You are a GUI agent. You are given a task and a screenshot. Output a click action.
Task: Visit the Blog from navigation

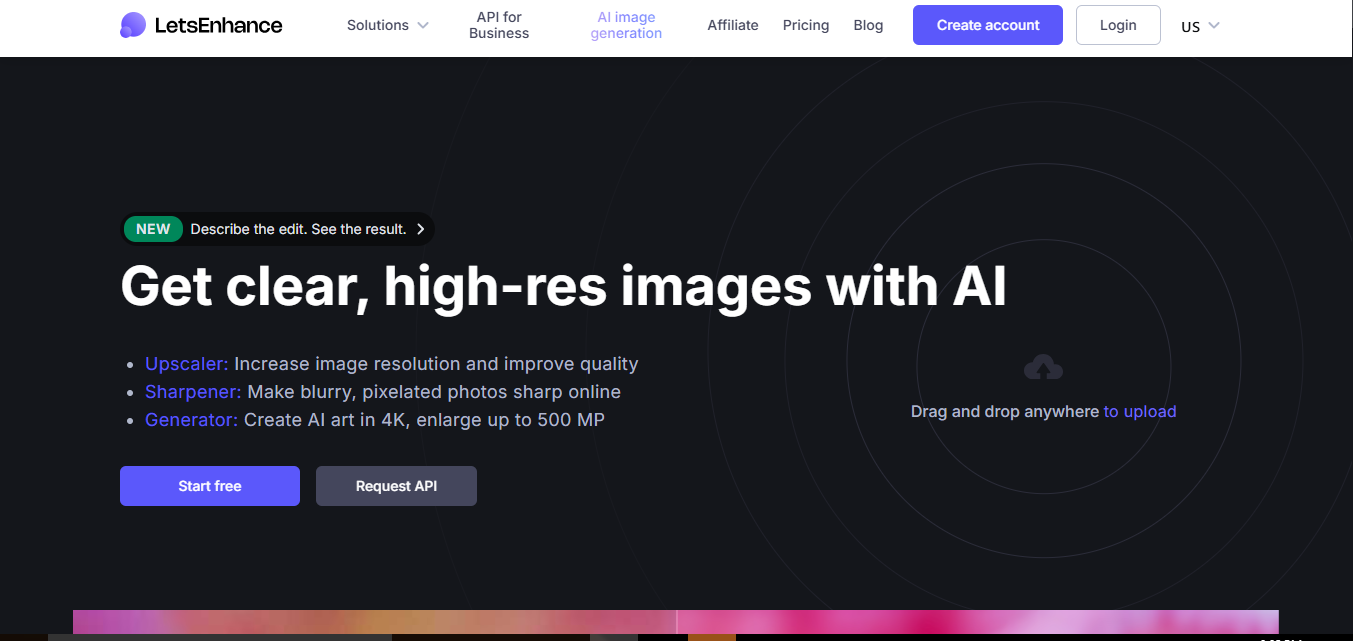click(x=868, y=25)
